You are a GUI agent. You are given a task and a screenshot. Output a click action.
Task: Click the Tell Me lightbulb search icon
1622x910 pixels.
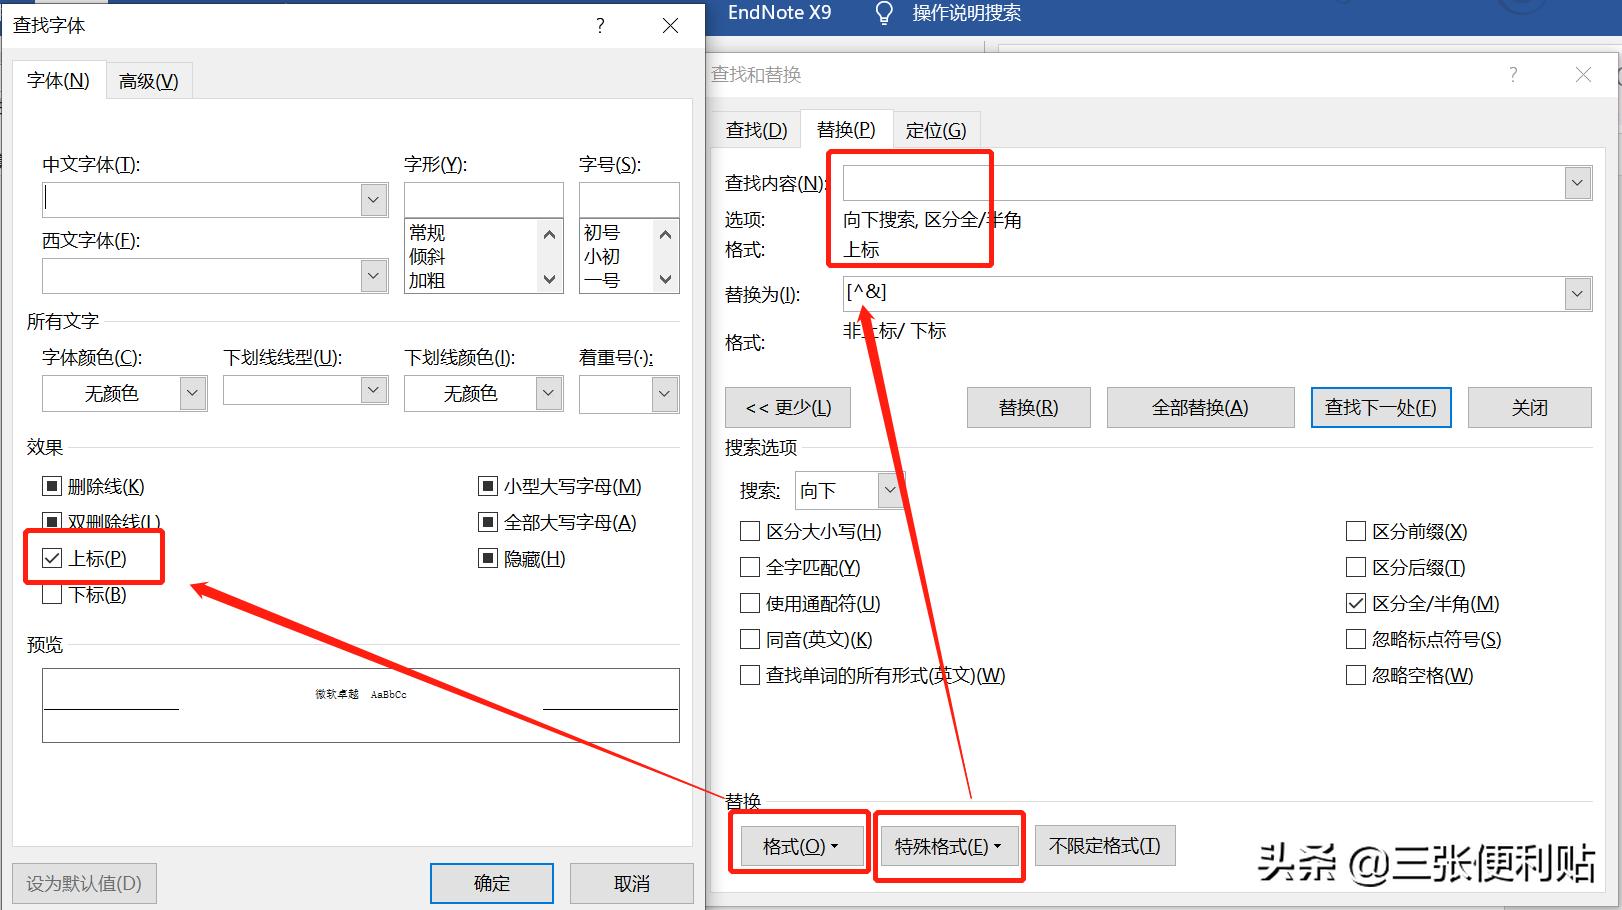pos(884,13)
